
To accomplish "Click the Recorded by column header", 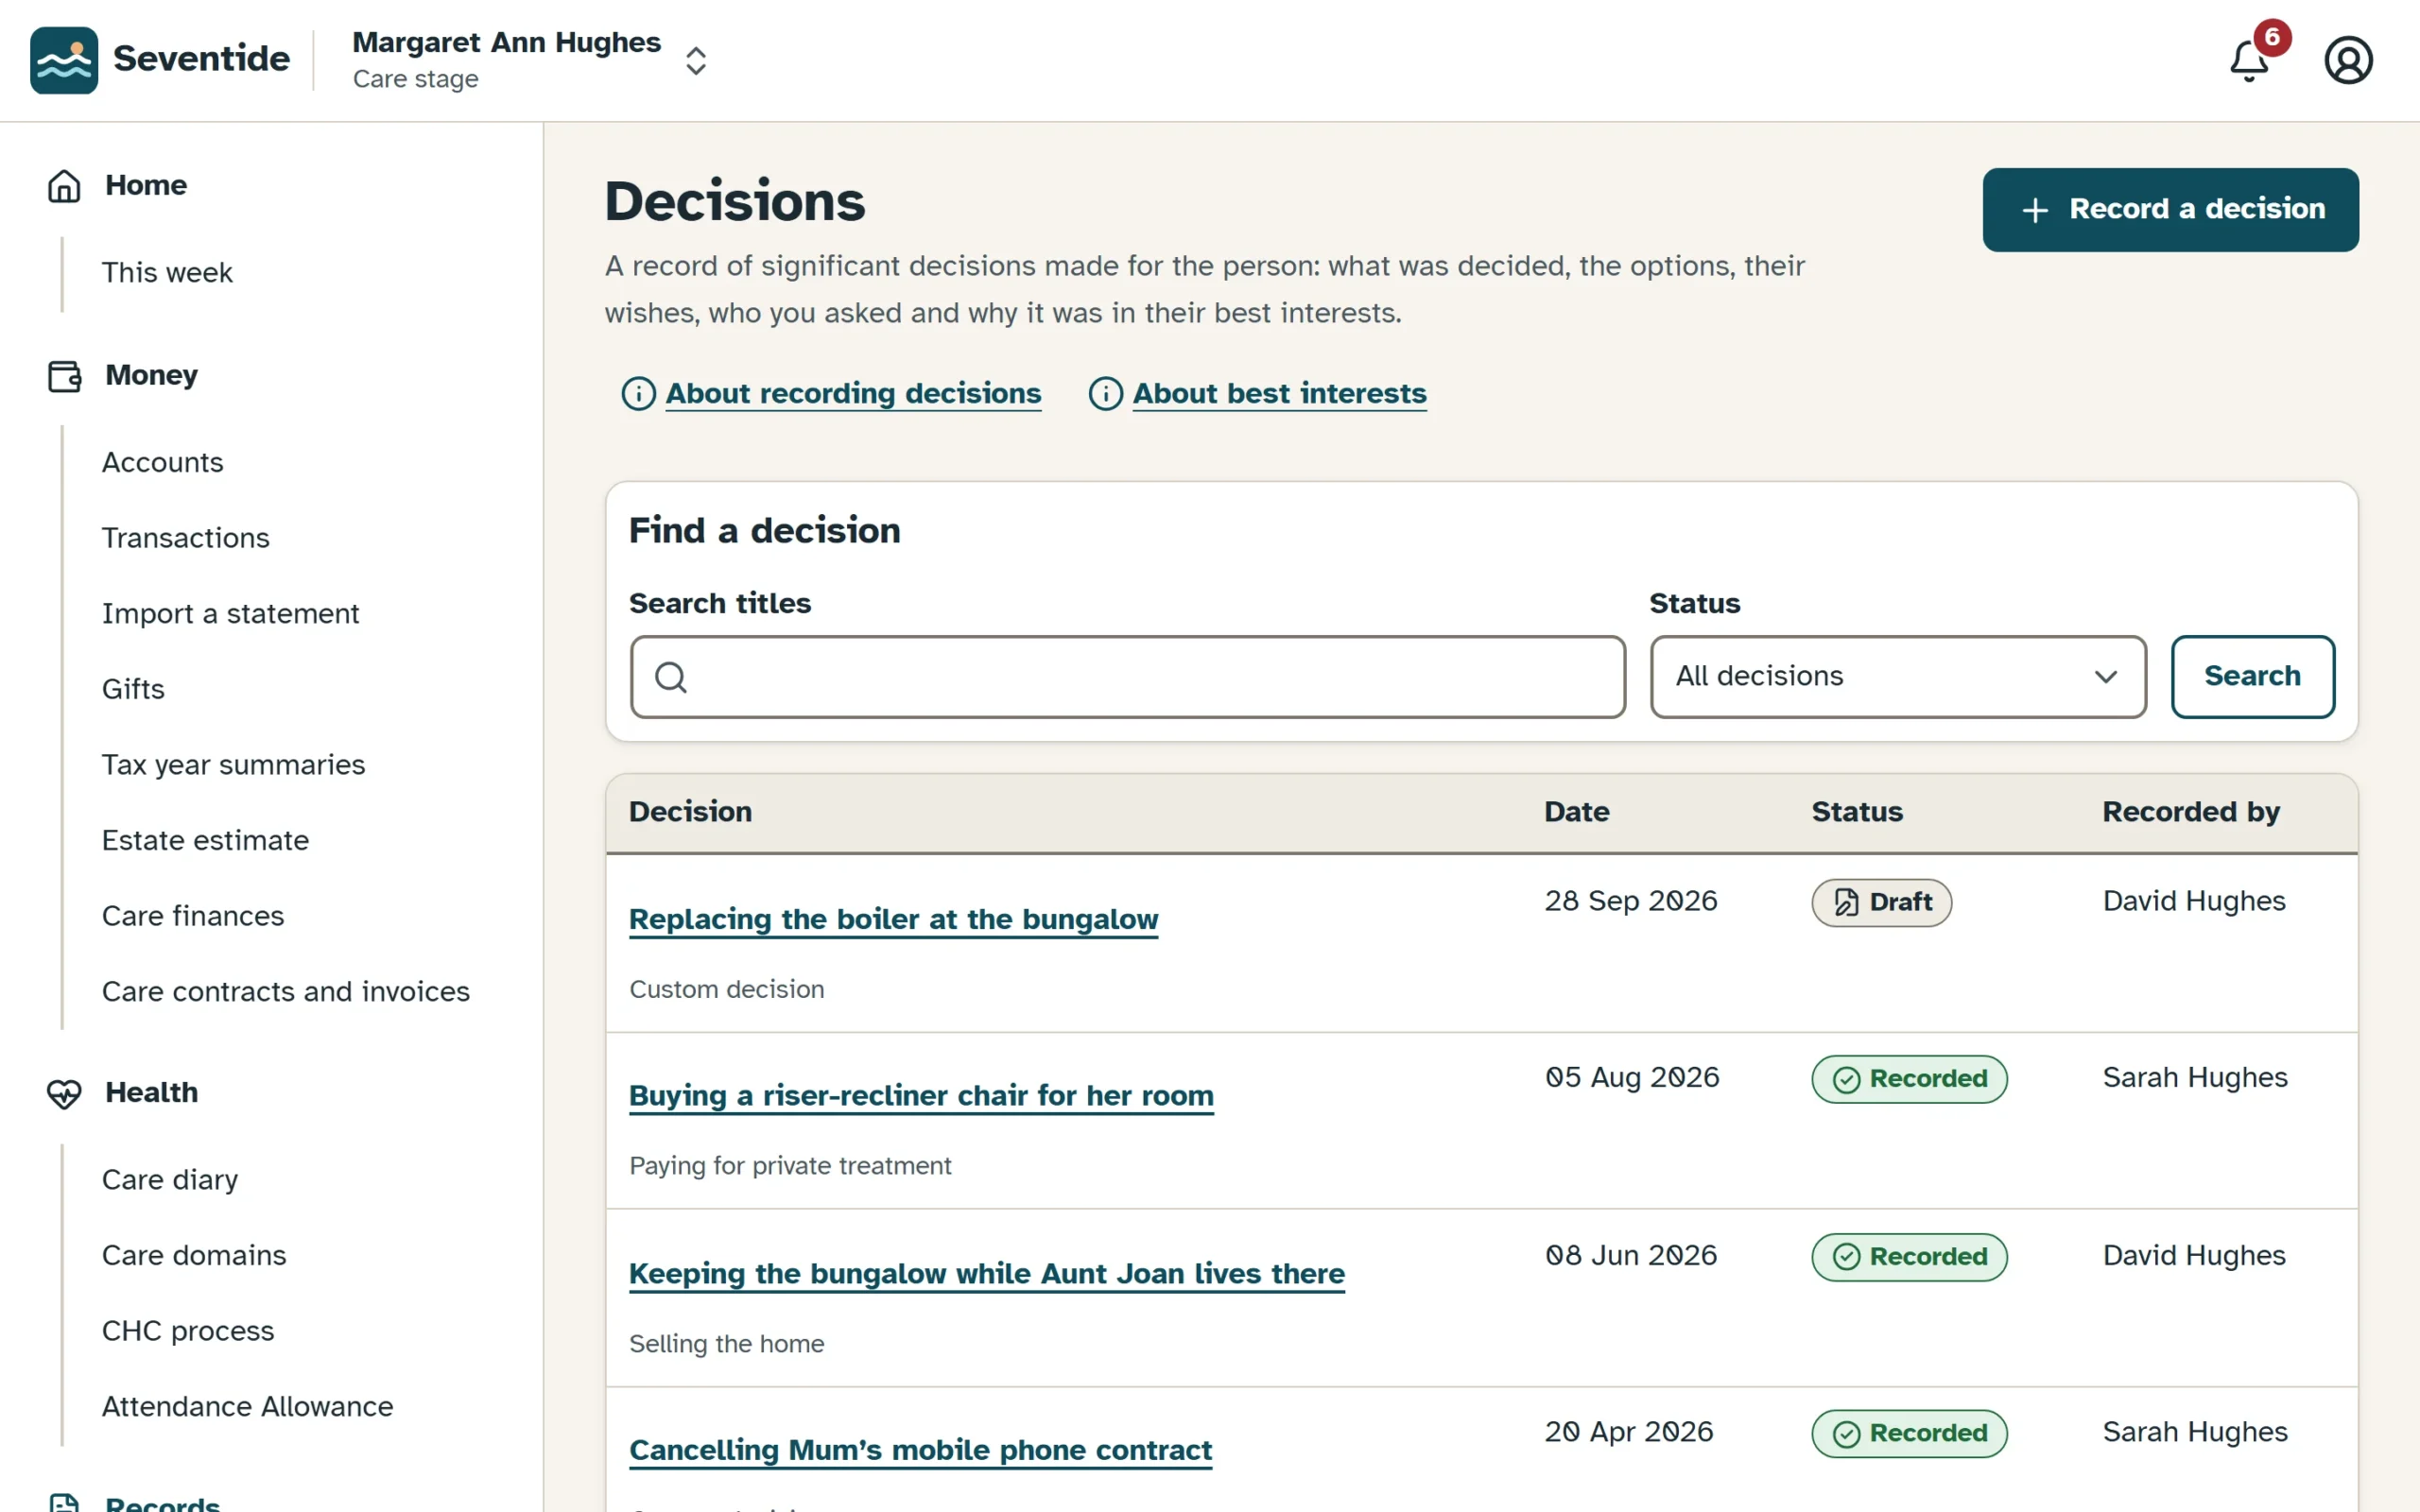I will (x=2190, y=812).
